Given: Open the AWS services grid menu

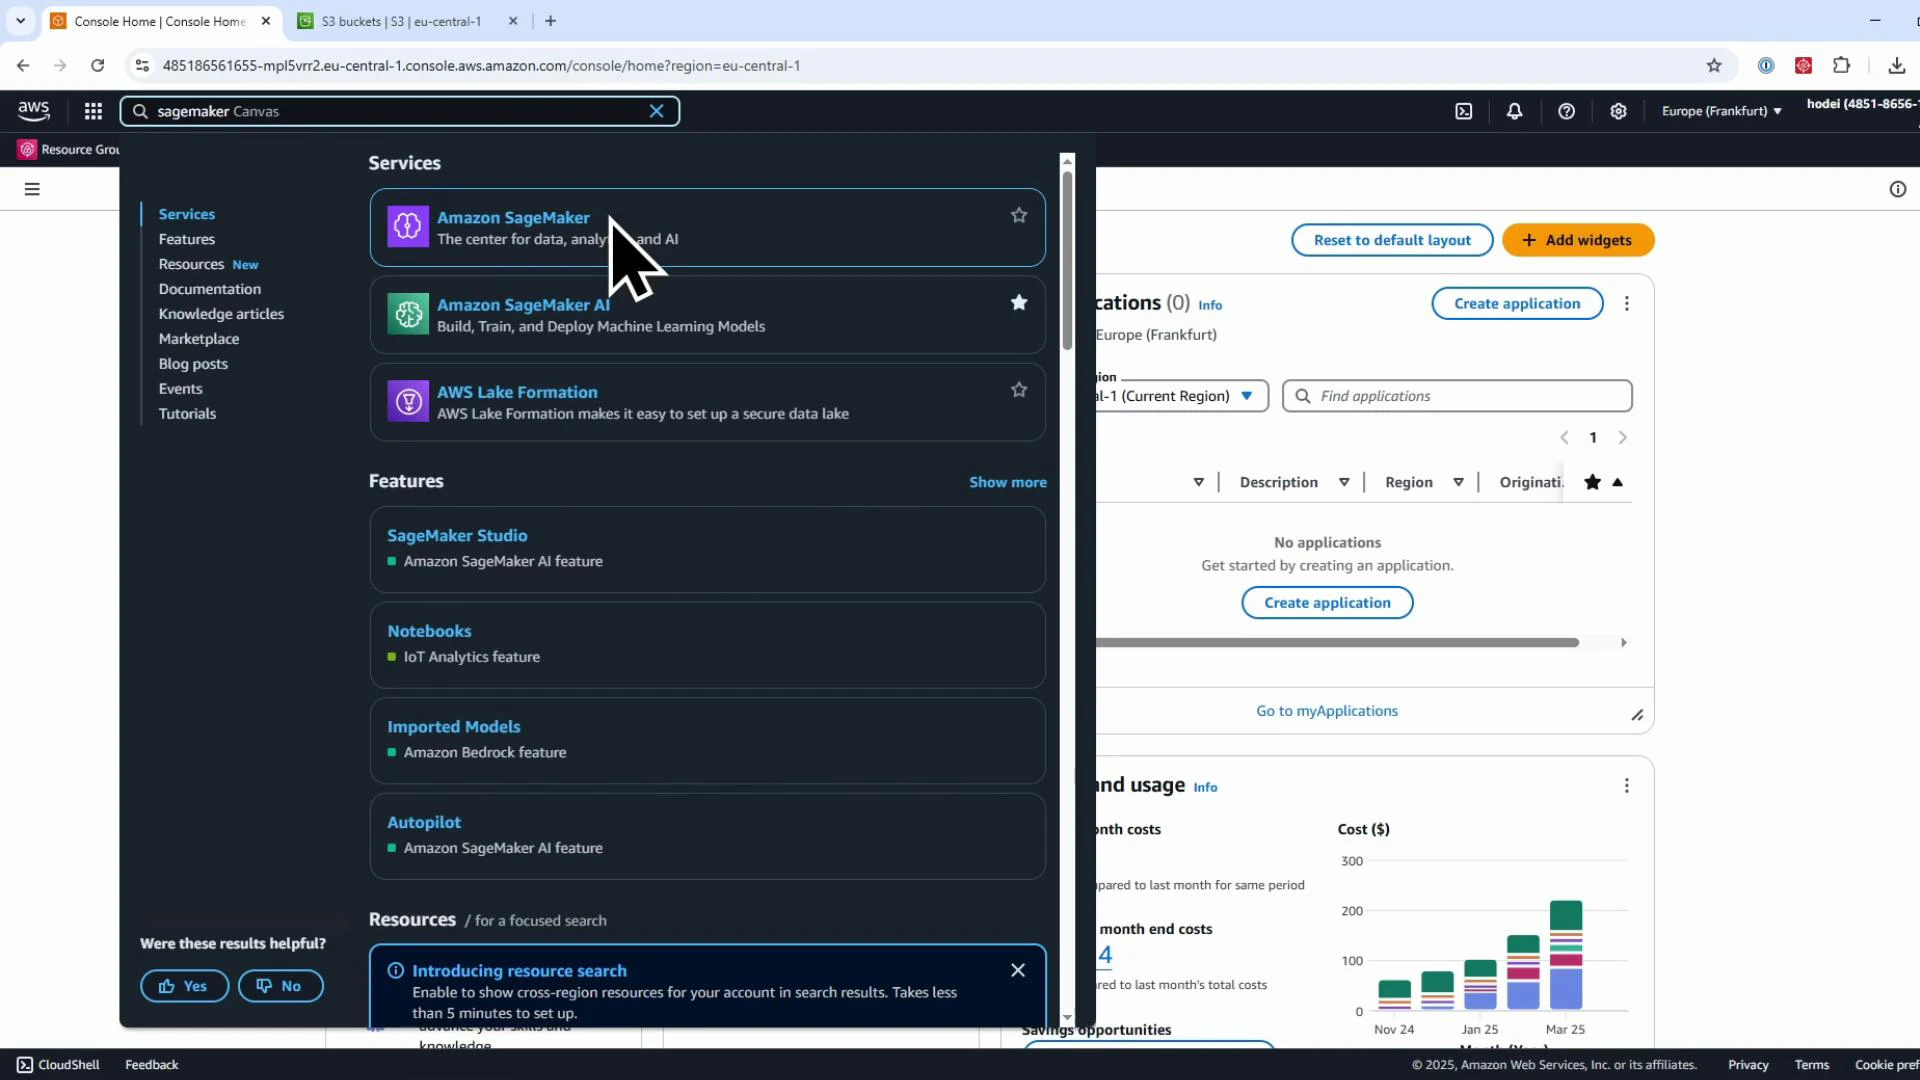Looking at the screenshot, I should pos(92,111).
